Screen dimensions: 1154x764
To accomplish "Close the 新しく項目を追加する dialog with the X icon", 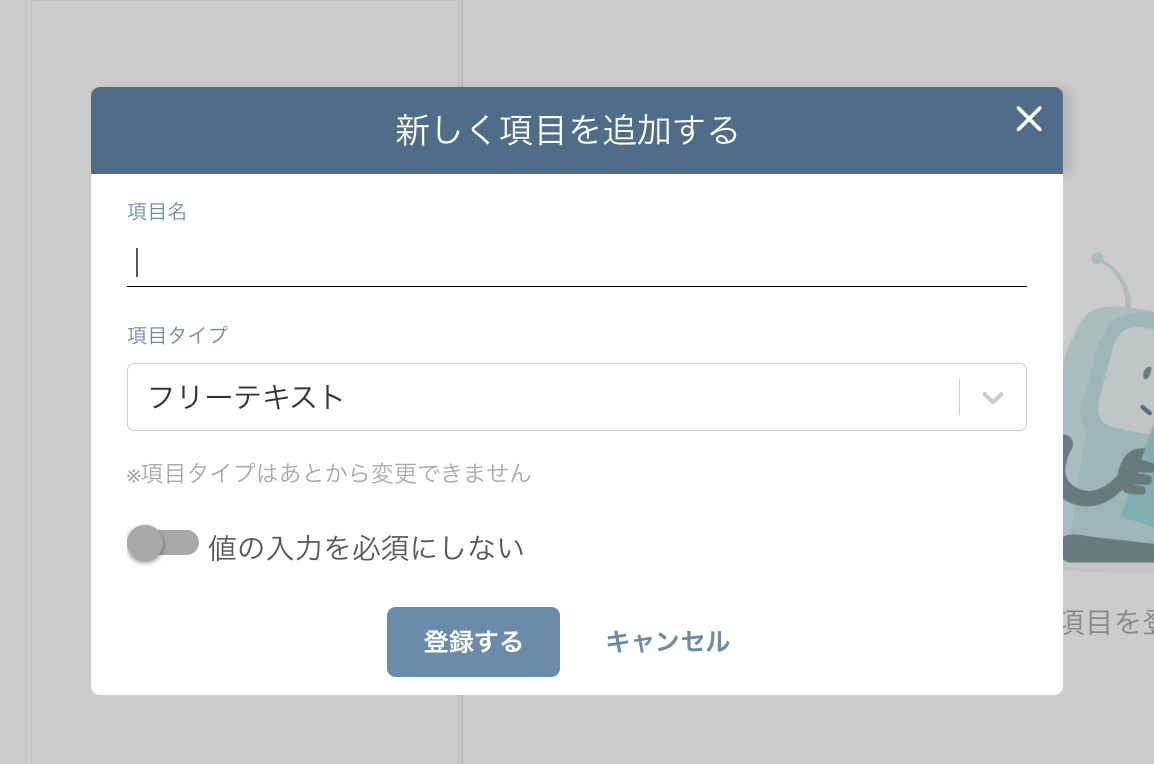I will tap(1028, 119).
